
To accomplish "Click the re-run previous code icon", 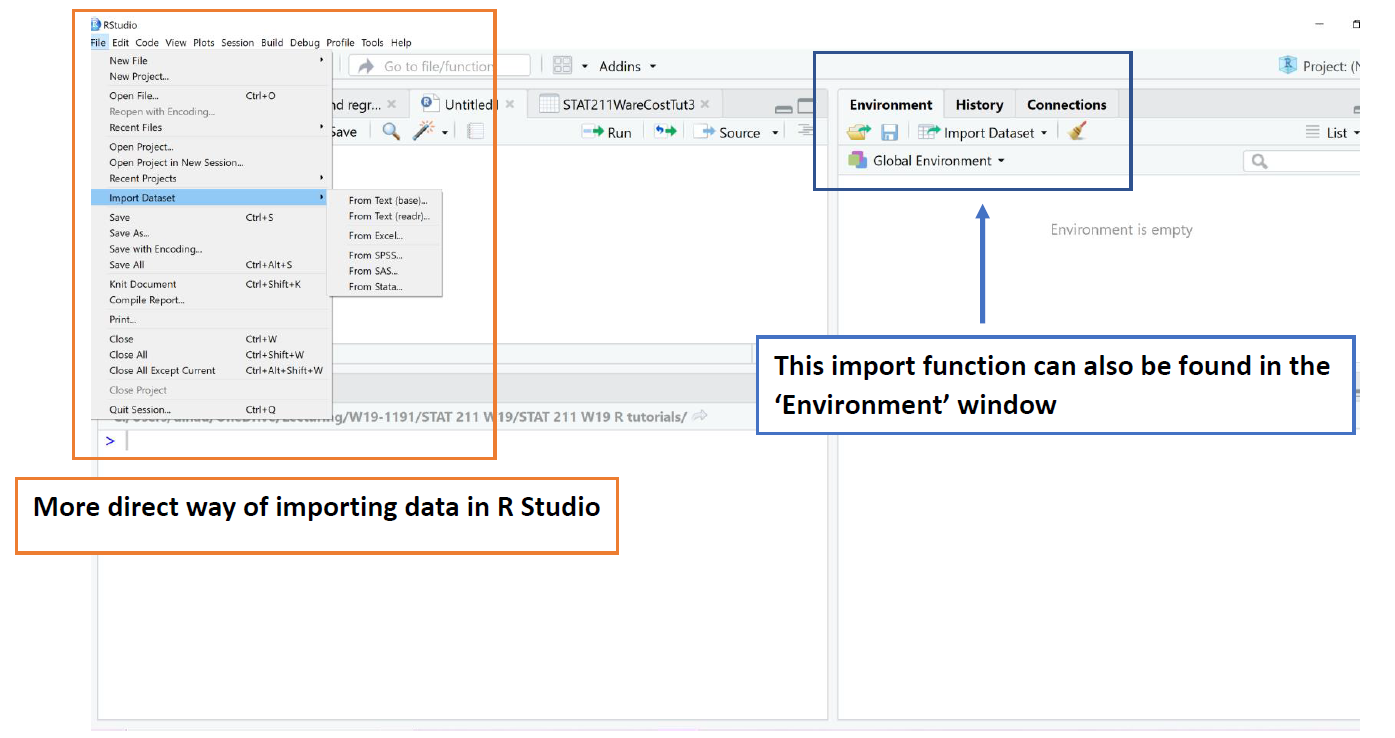I will coord(665,131).
